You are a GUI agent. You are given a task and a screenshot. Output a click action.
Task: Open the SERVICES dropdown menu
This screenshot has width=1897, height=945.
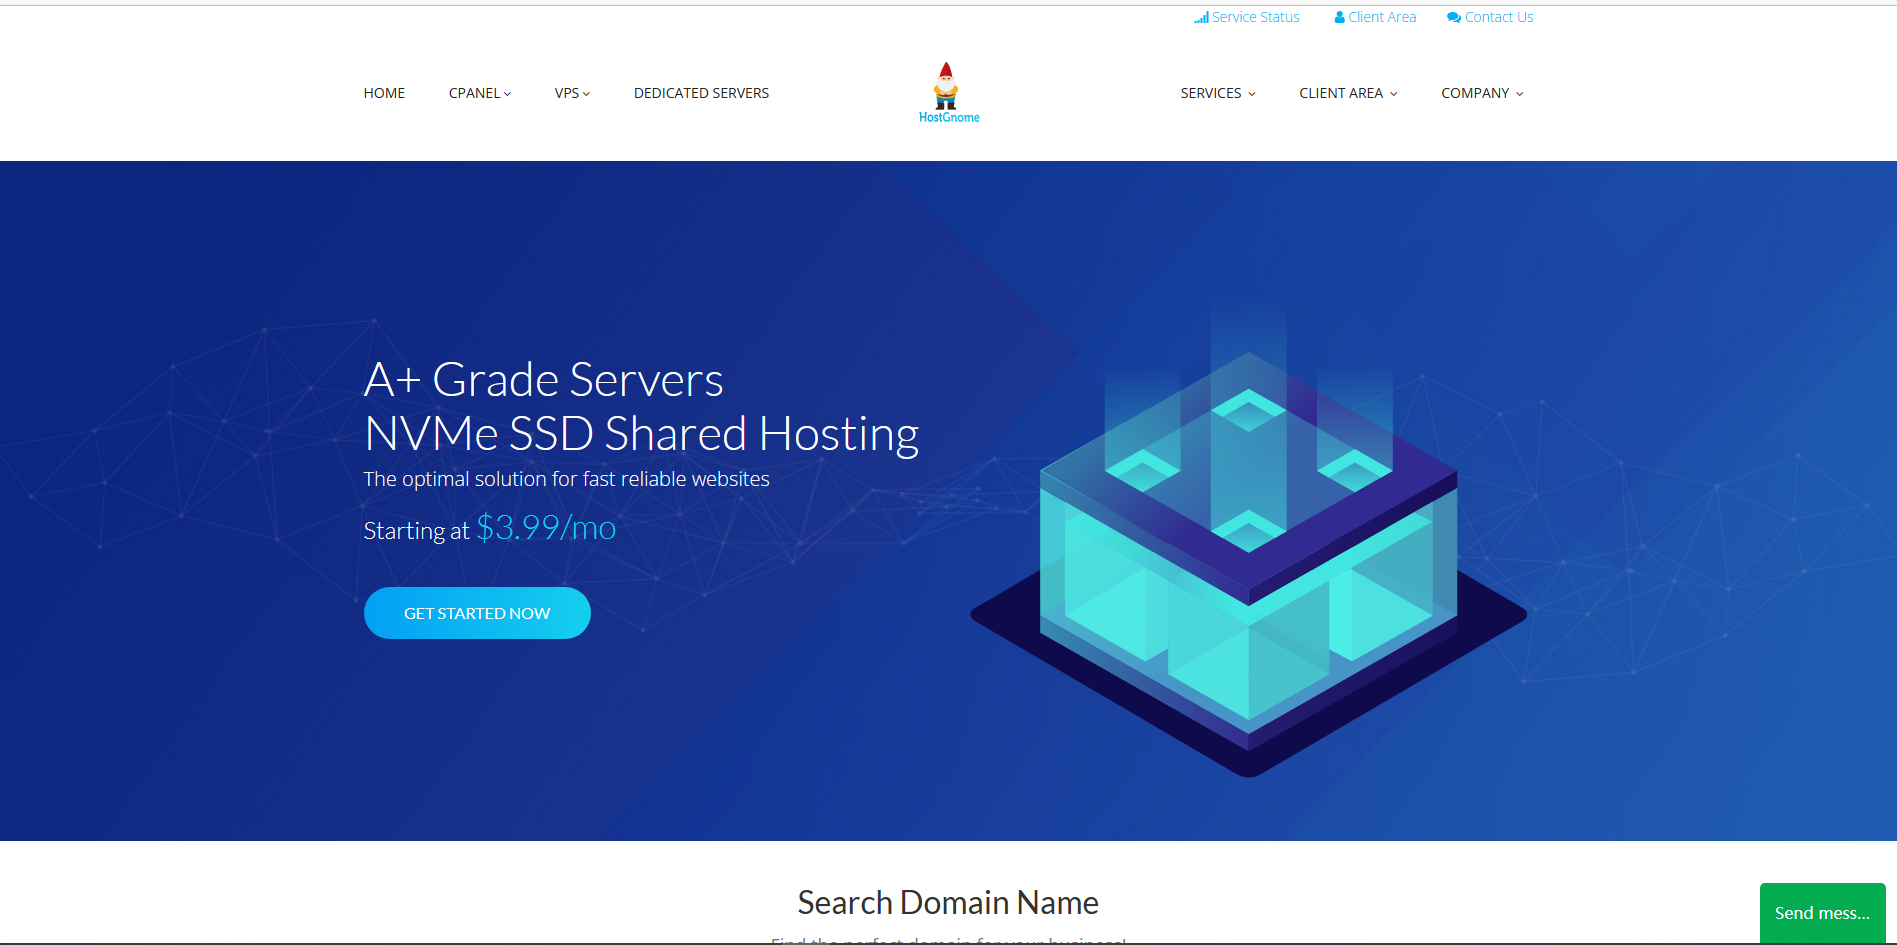[1217, 93]
